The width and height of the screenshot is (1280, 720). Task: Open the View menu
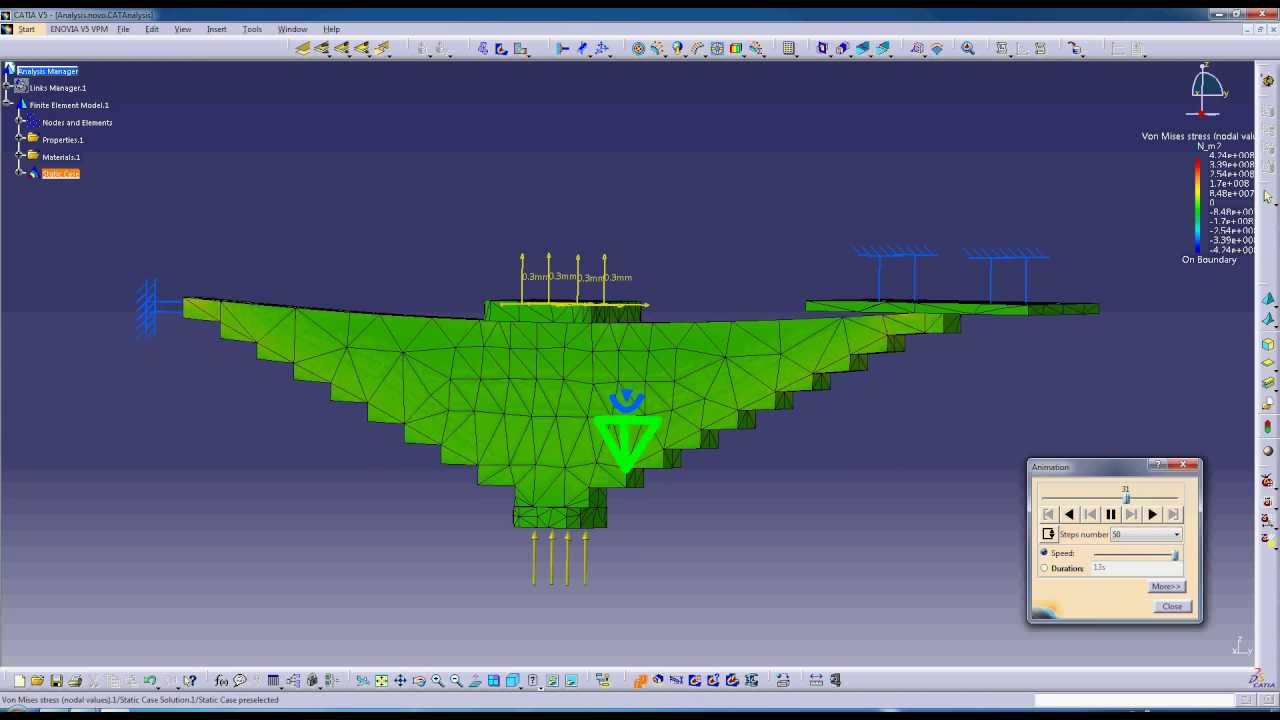[x=183, y=29]
